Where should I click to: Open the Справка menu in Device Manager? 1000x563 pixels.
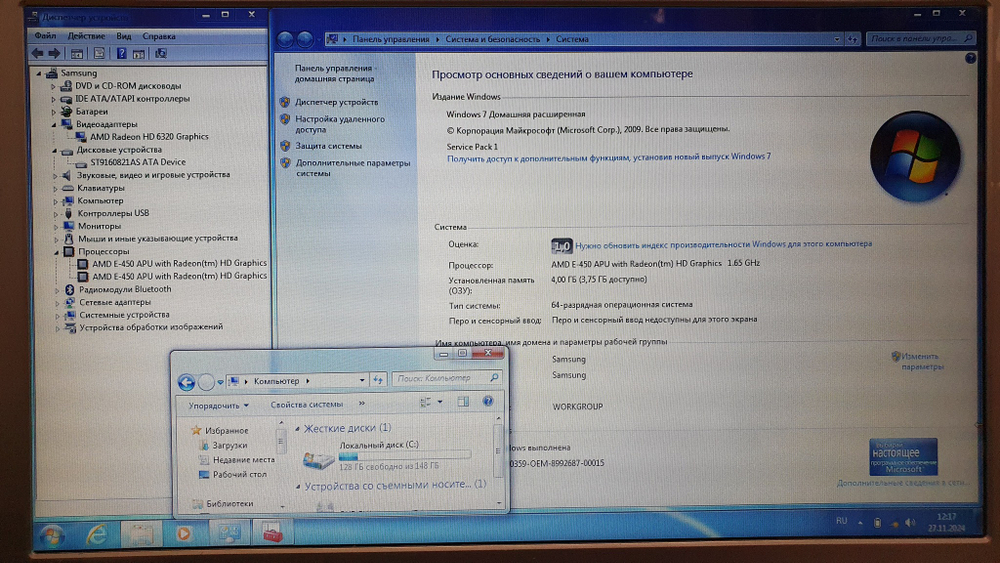pos(159,36)
